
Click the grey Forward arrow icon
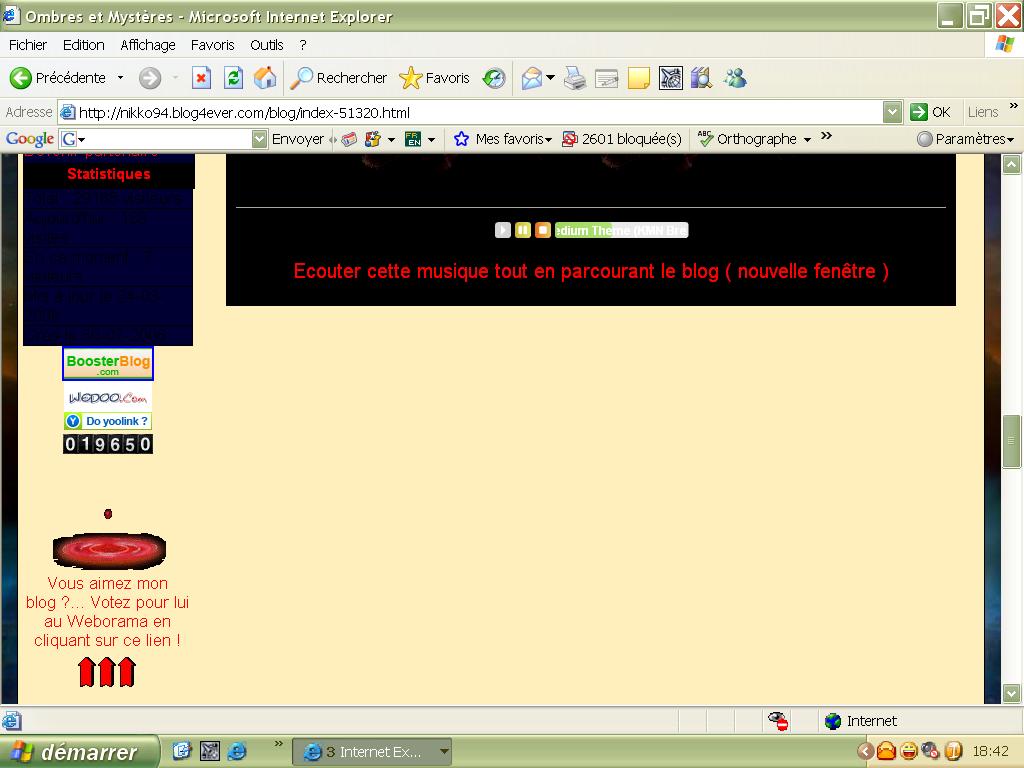150,78
